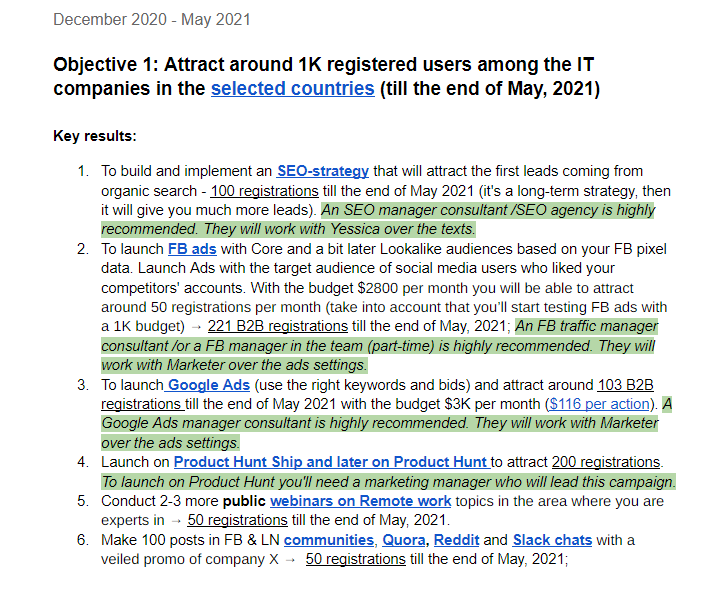
Task: Click the highlighted Product Hunt marketing manager note
Action: pos(388,482)
